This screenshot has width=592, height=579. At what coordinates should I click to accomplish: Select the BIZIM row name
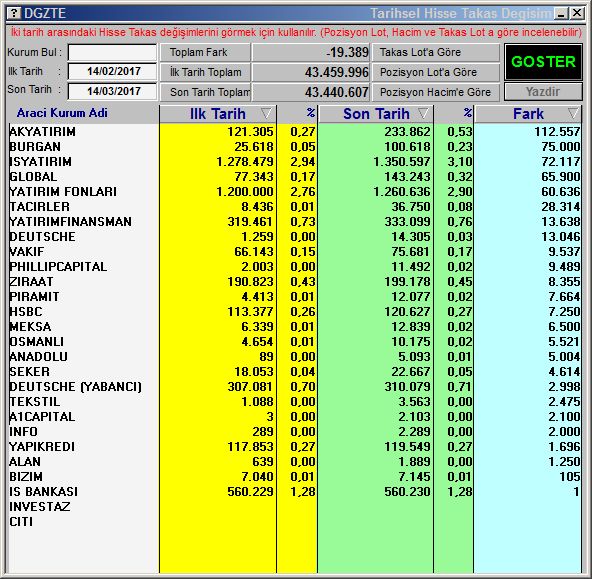coord(26,477)
